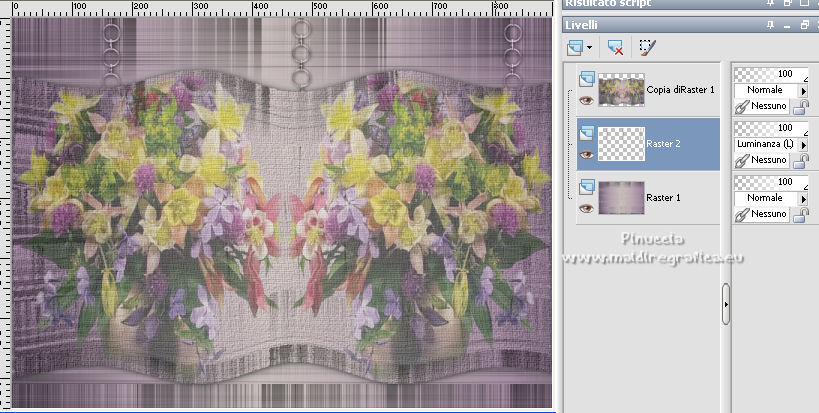The image size is (819, 413).
Task: Toggle transparency lock for Raster 1
Action: click(800, 215)
